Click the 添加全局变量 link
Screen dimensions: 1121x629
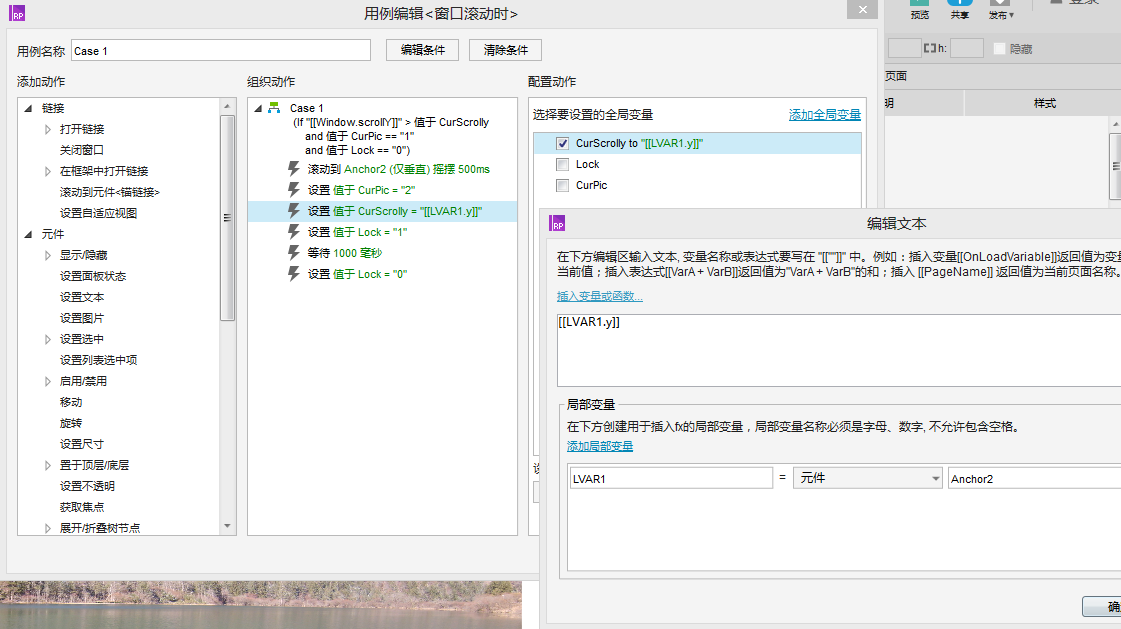point(824,114)
